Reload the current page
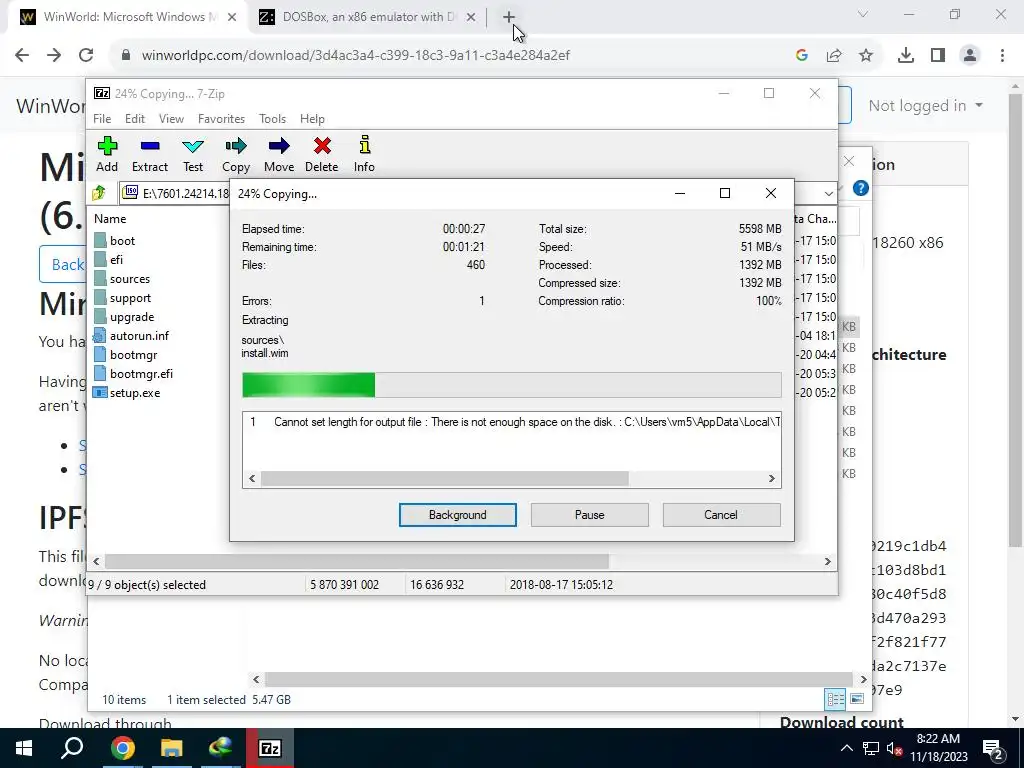This screenshot has width=1024, height=768. pos(86,56)
